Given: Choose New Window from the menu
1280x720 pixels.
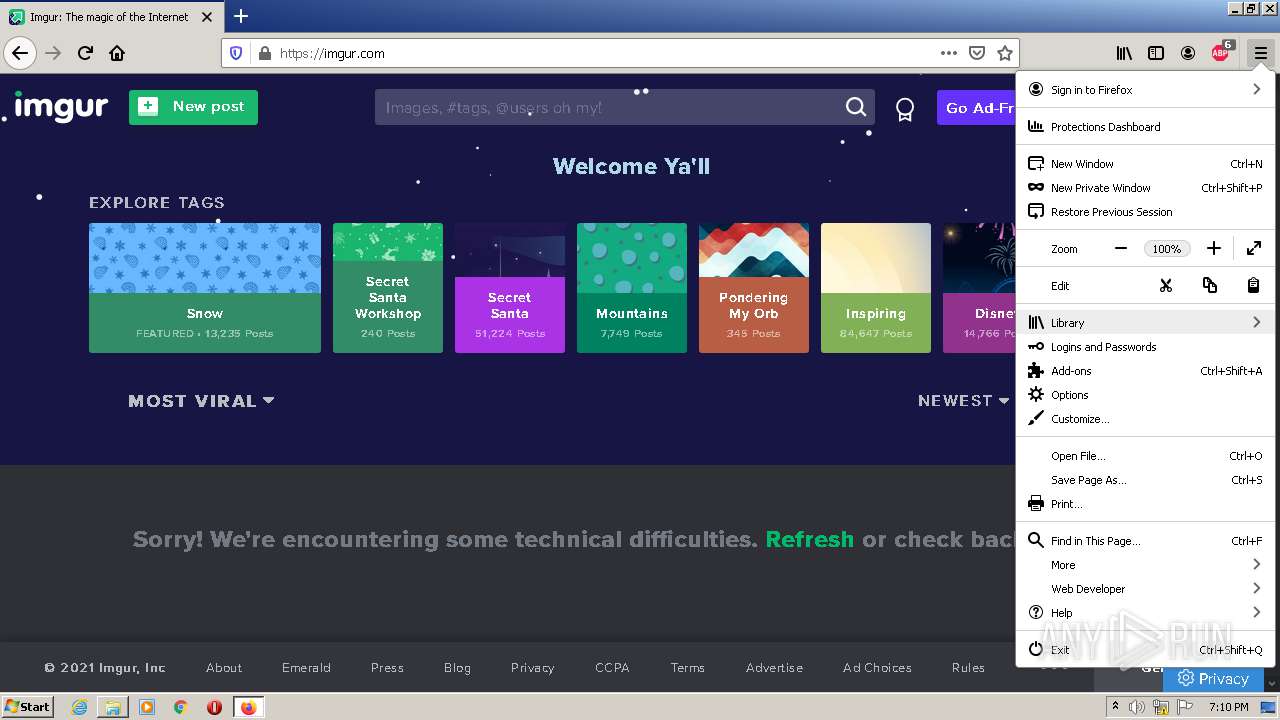Looking at the screenshot, I should point(1146,164).
